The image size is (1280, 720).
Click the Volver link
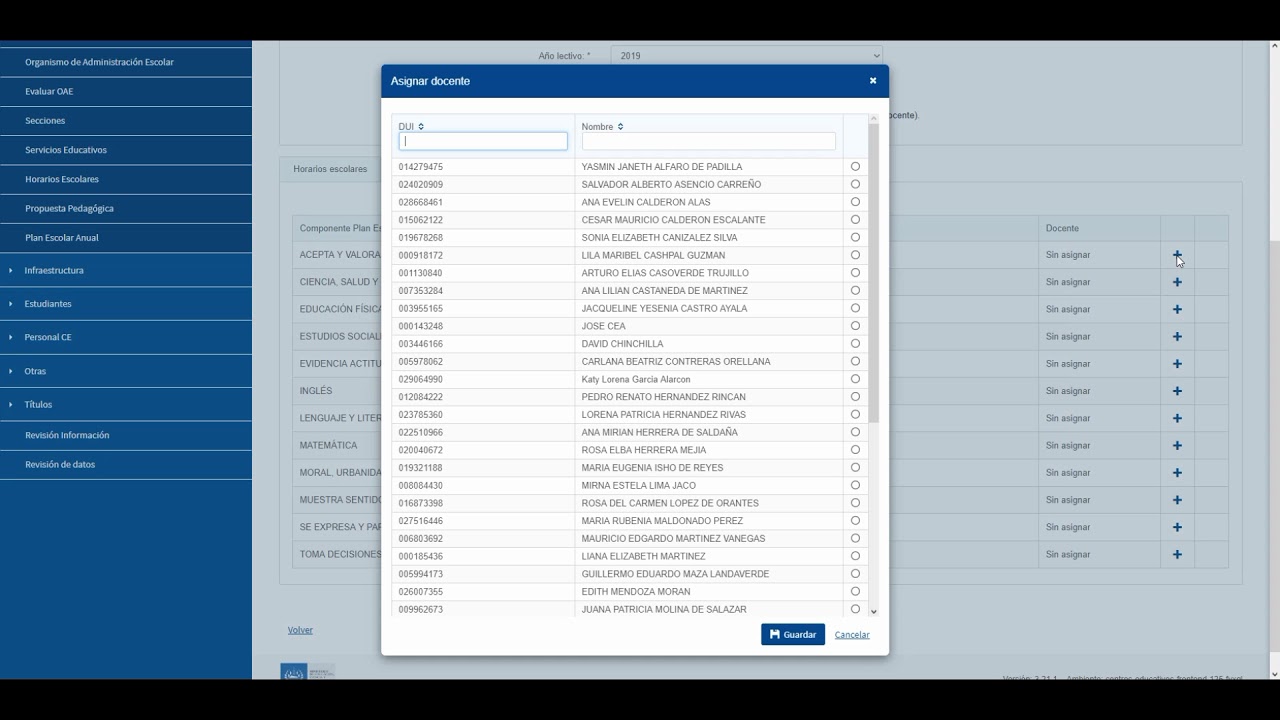point(300,630)
